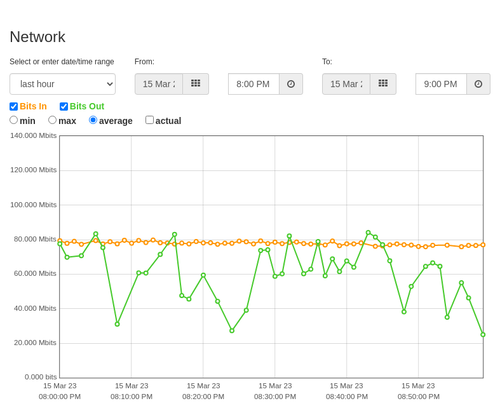Click the '20.000 Mbits' axis label
500x403 pixels.
point(35,343)
